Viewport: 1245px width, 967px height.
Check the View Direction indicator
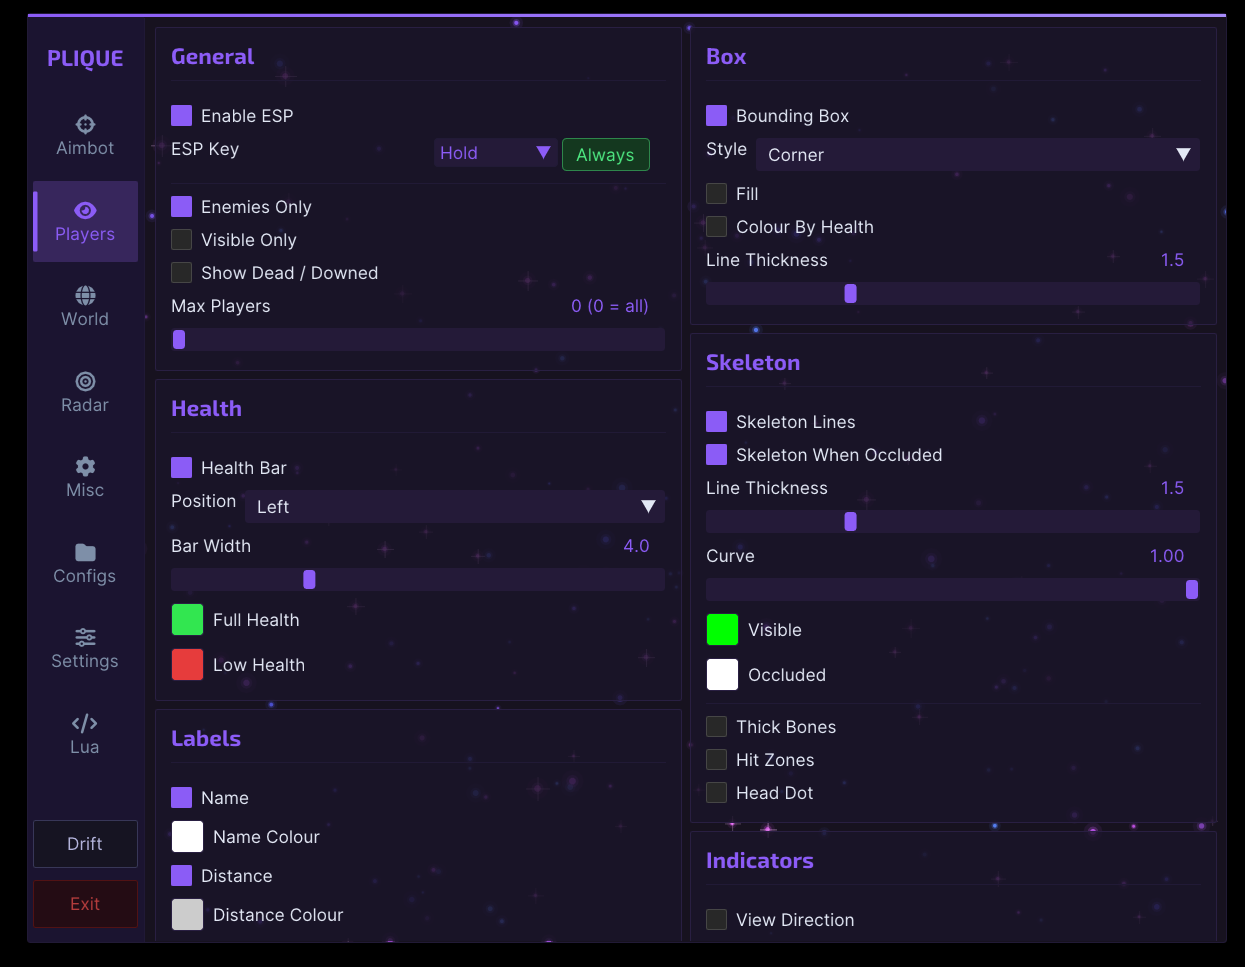coord(716,919)
